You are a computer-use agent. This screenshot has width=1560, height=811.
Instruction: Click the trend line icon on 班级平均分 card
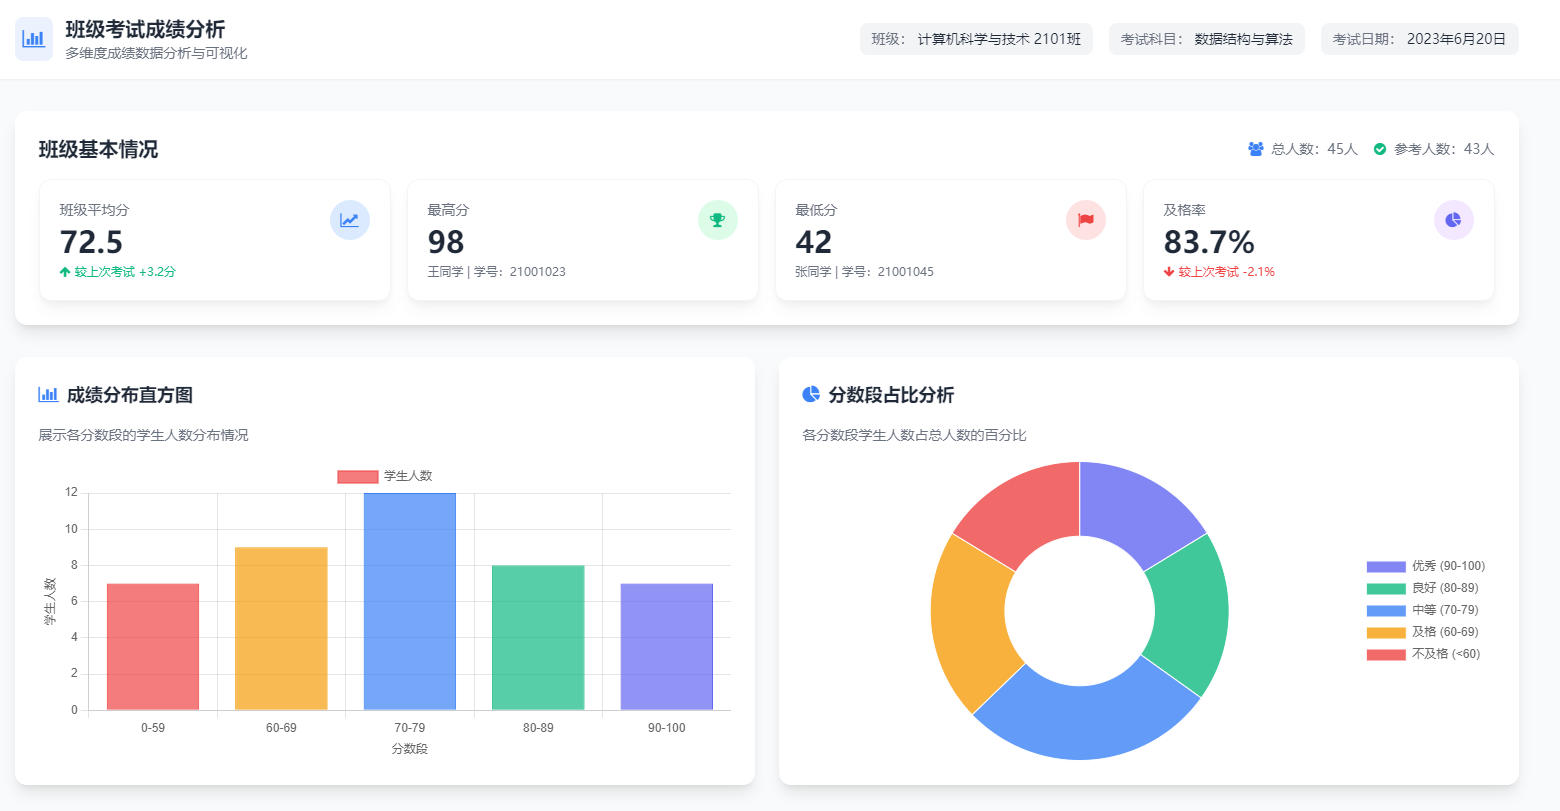[349, 220]
